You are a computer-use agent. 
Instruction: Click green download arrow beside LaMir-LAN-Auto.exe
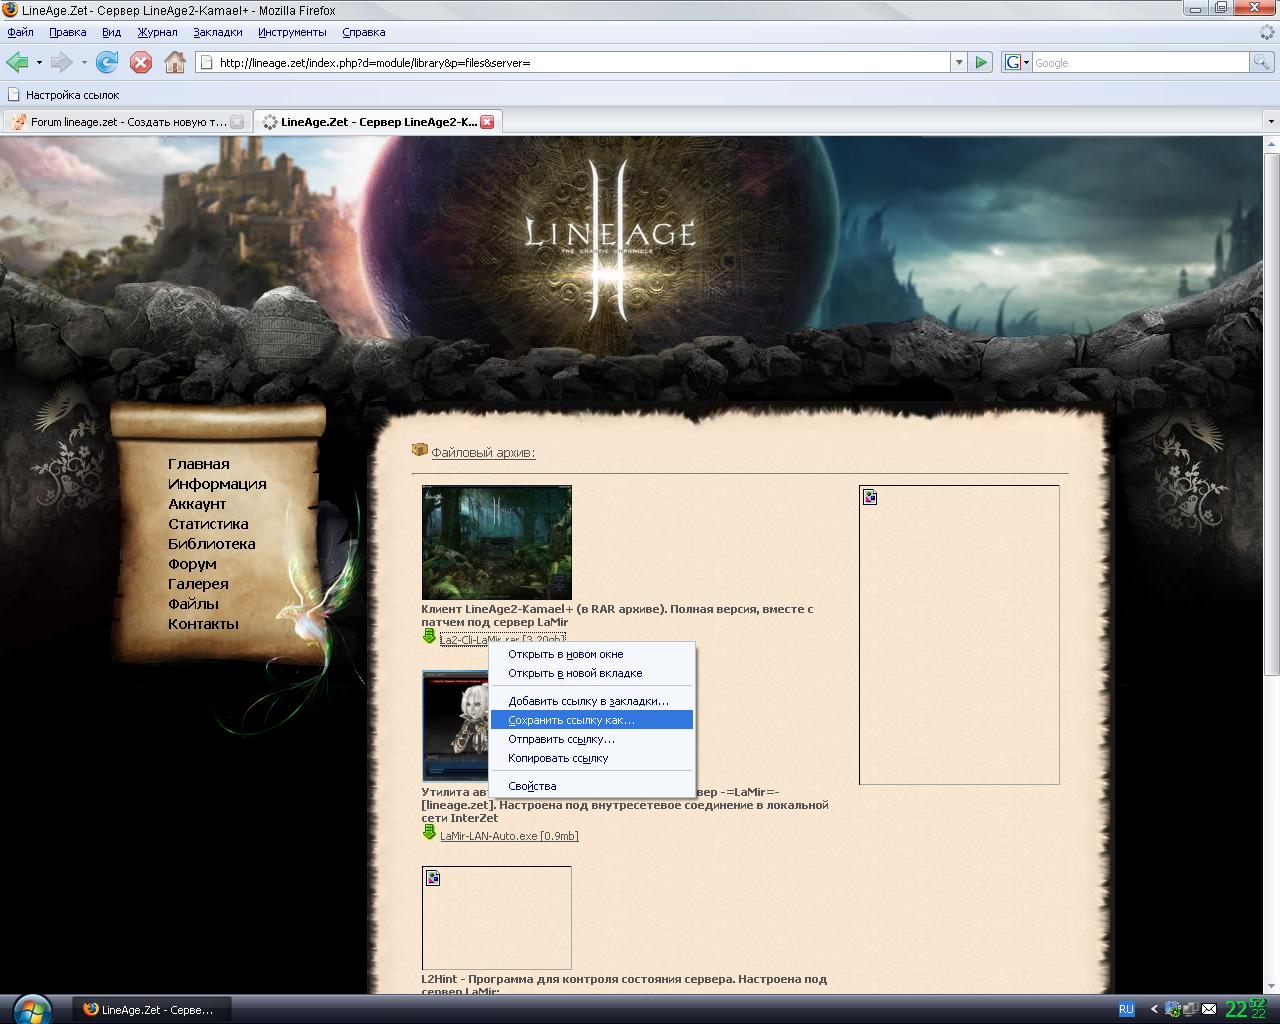[x=429, y=833]
